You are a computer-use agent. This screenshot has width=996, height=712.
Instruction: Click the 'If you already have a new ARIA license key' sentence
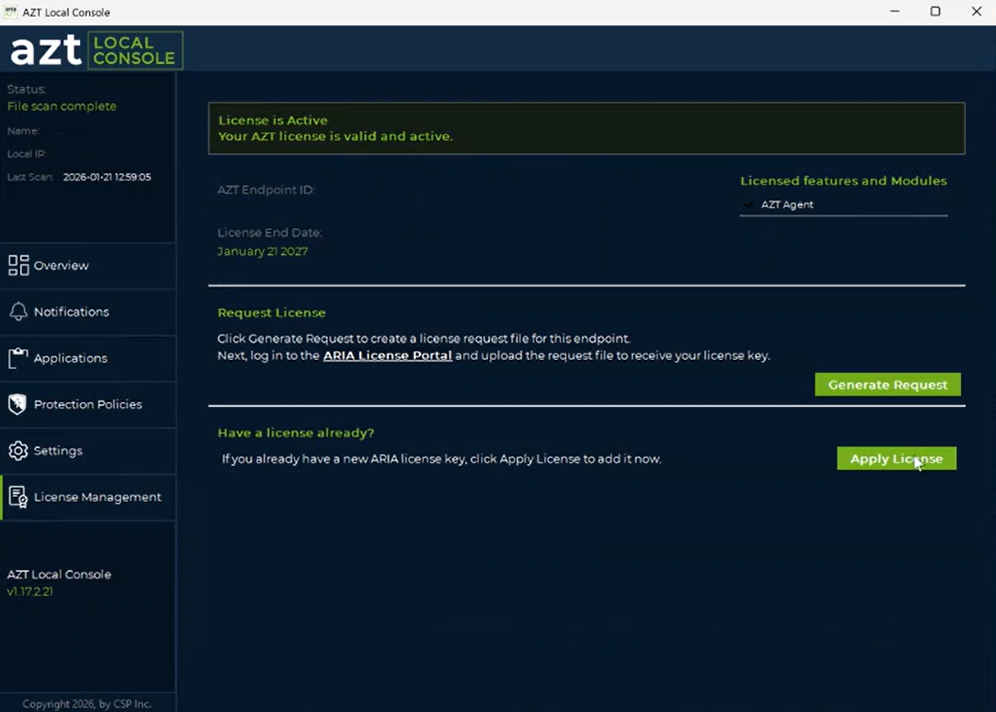441,459
